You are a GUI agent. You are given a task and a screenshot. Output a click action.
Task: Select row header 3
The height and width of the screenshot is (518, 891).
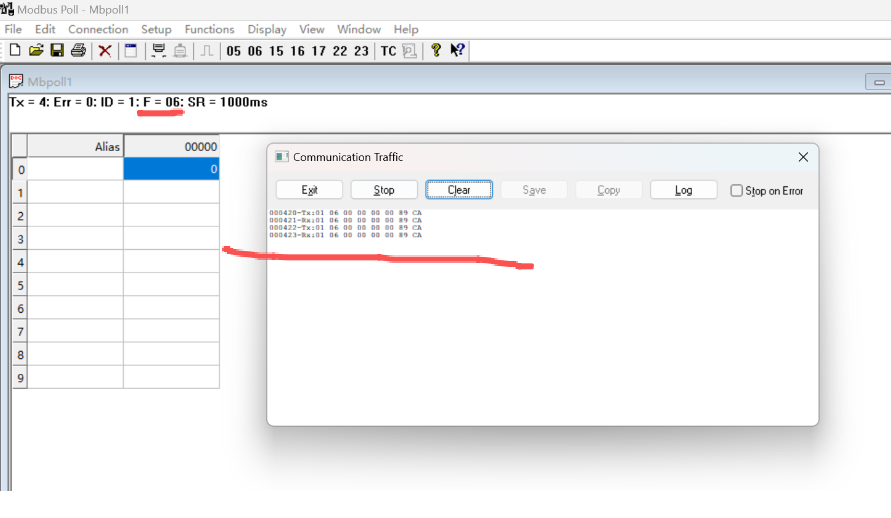(x=20, y=239)
